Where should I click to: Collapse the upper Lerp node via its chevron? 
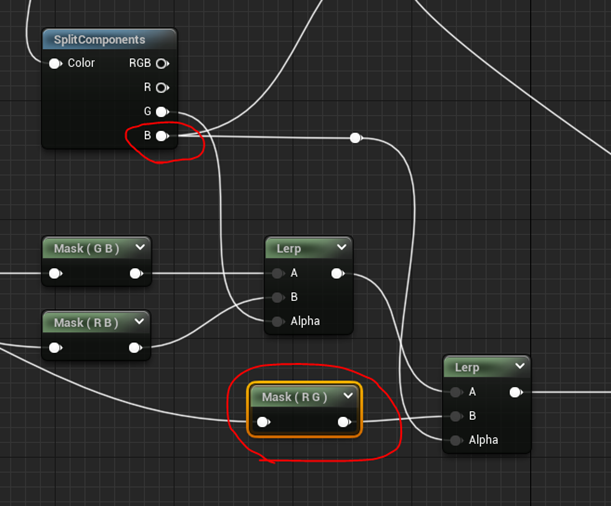(342, 247)
